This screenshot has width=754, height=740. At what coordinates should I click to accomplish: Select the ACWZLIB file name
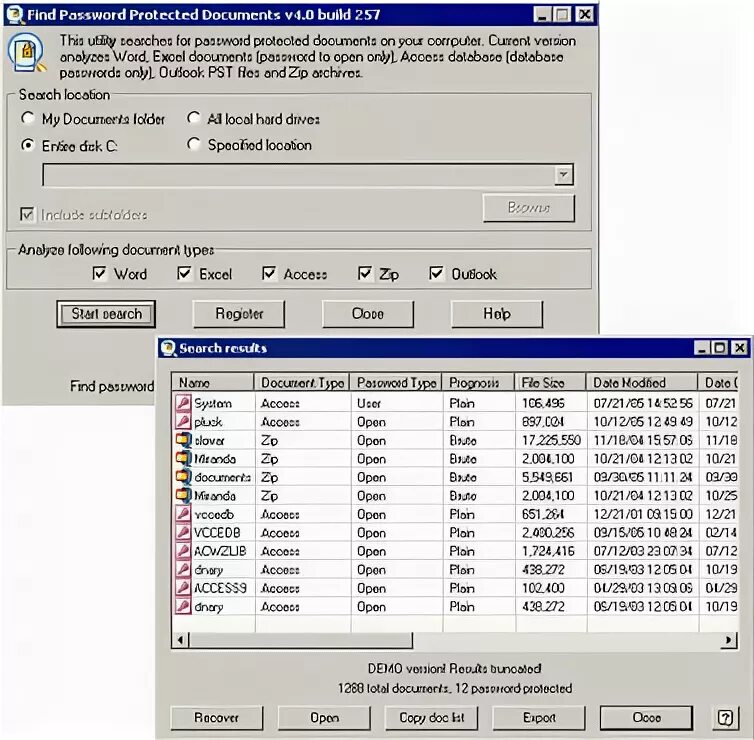pos(220,552)
